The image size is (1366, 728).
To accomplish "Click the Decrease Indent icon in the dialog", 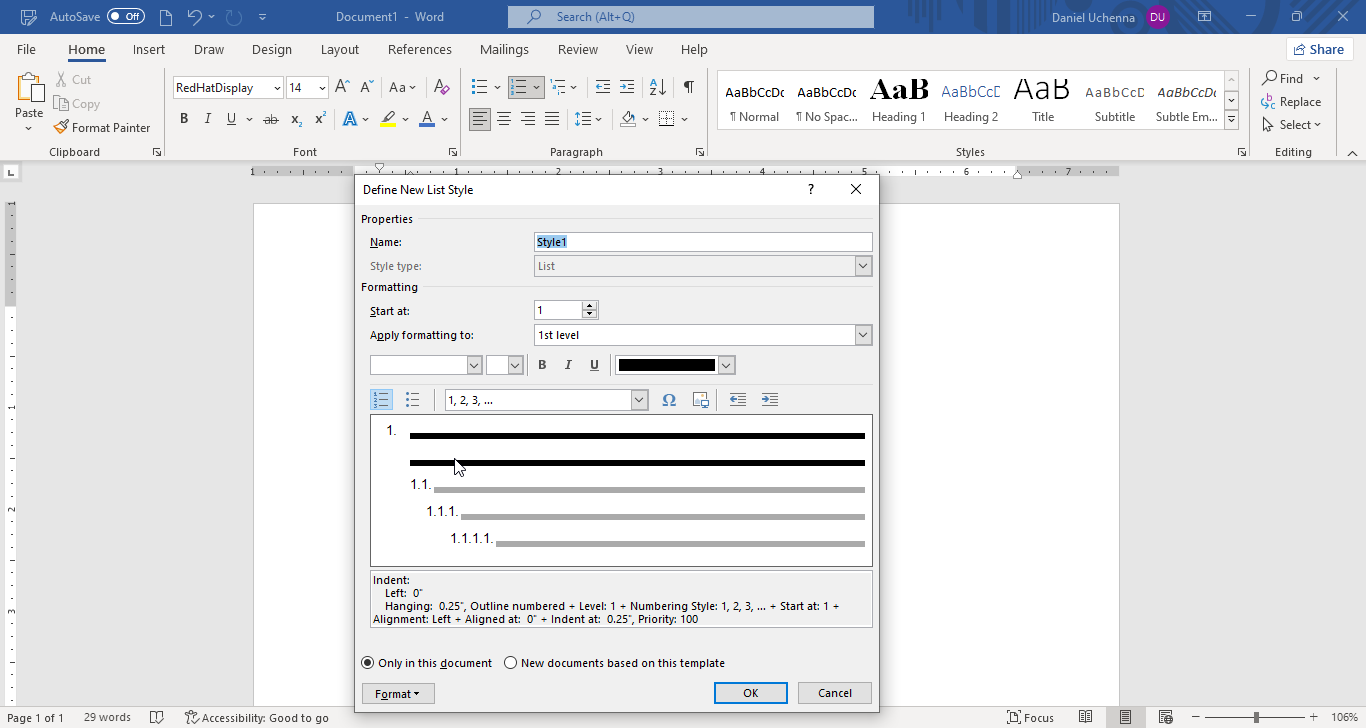I will 738,400.
